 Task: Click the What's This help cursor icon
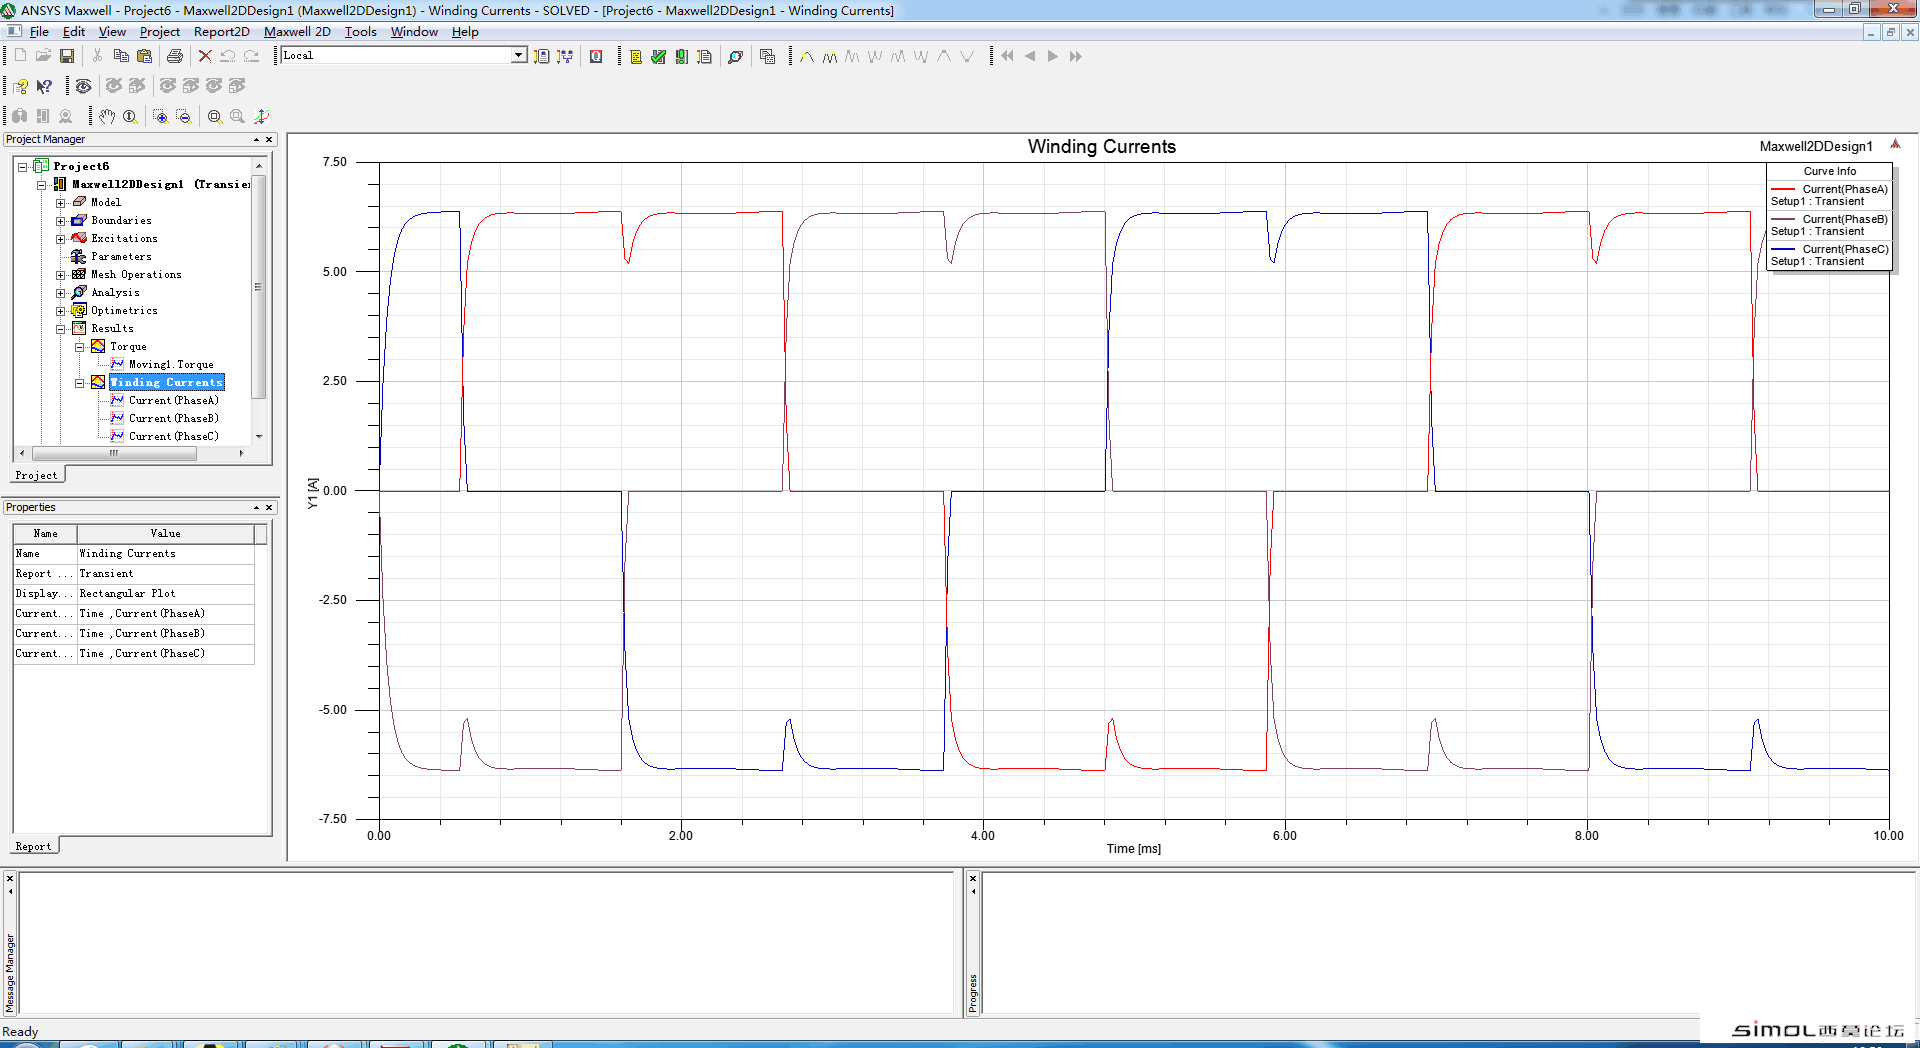click(44, 86)
